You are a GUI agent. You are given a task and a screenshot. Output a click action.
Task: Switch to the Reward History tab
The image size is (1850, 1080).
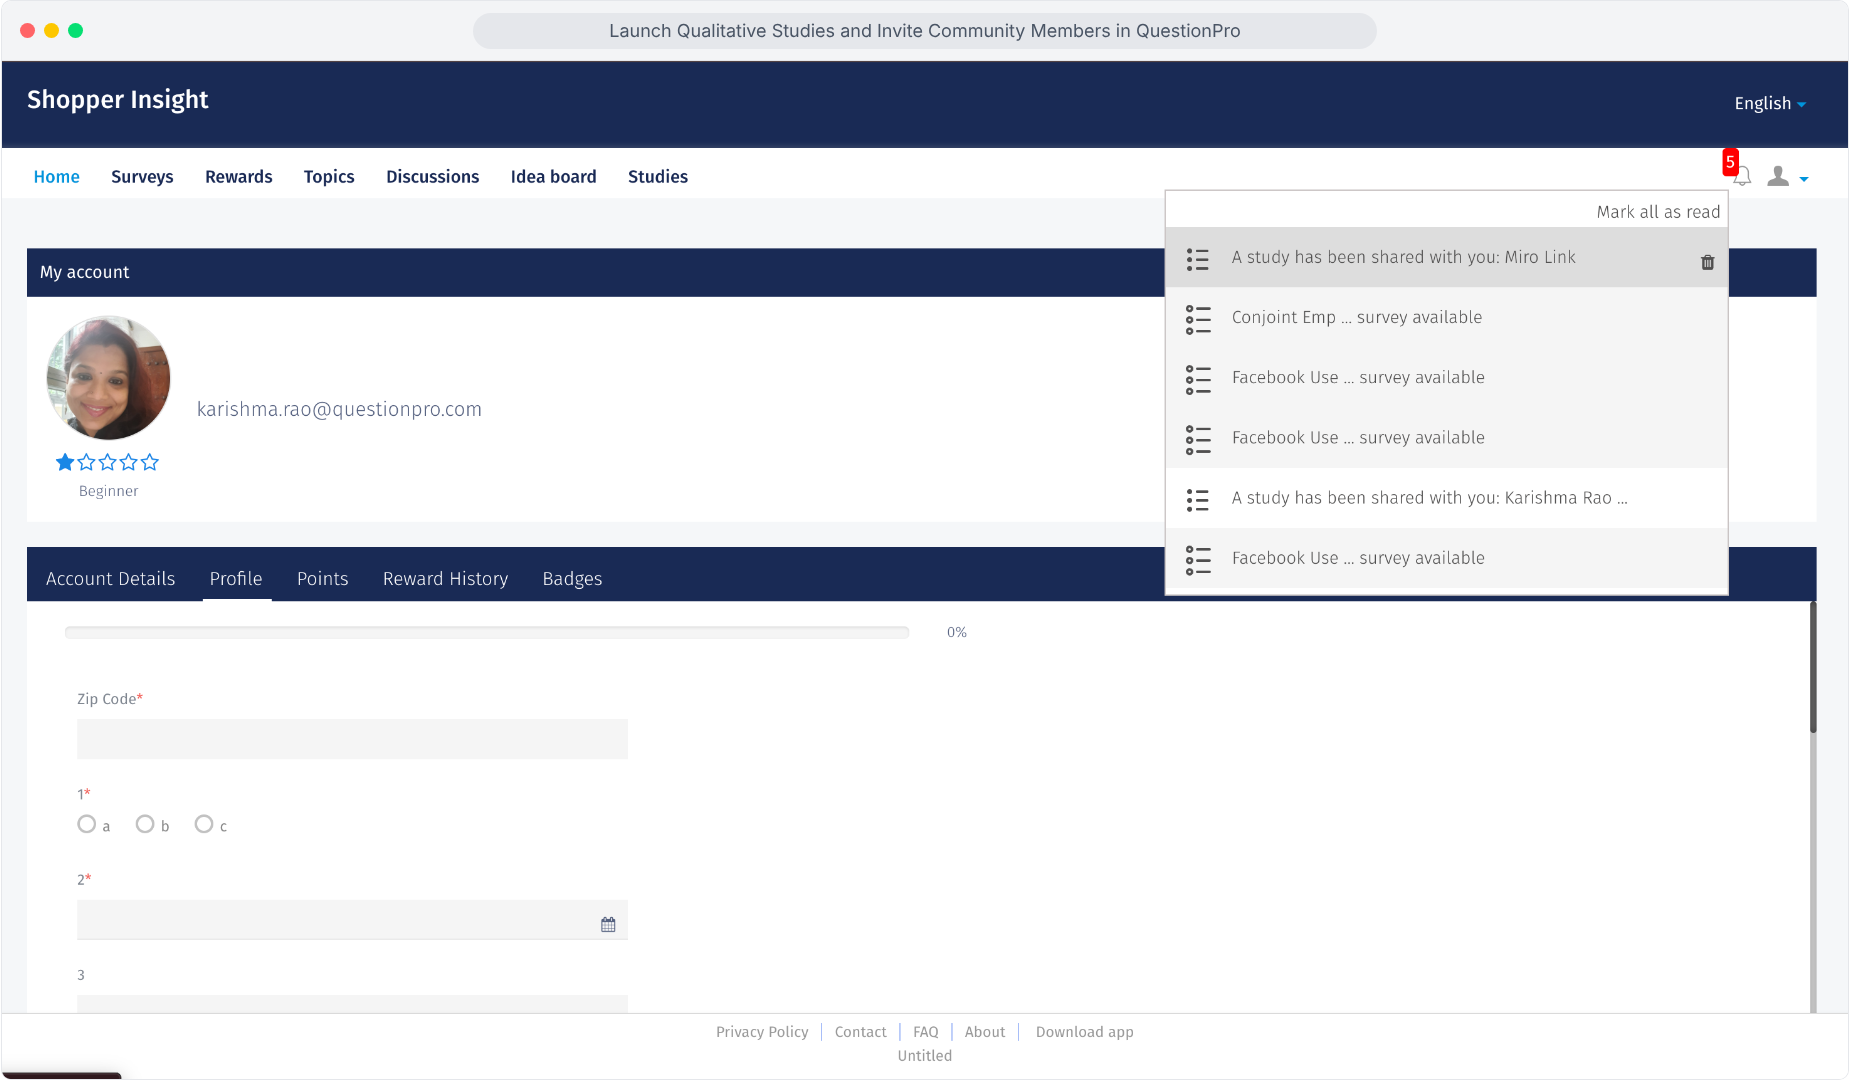(x=446, y=579)
